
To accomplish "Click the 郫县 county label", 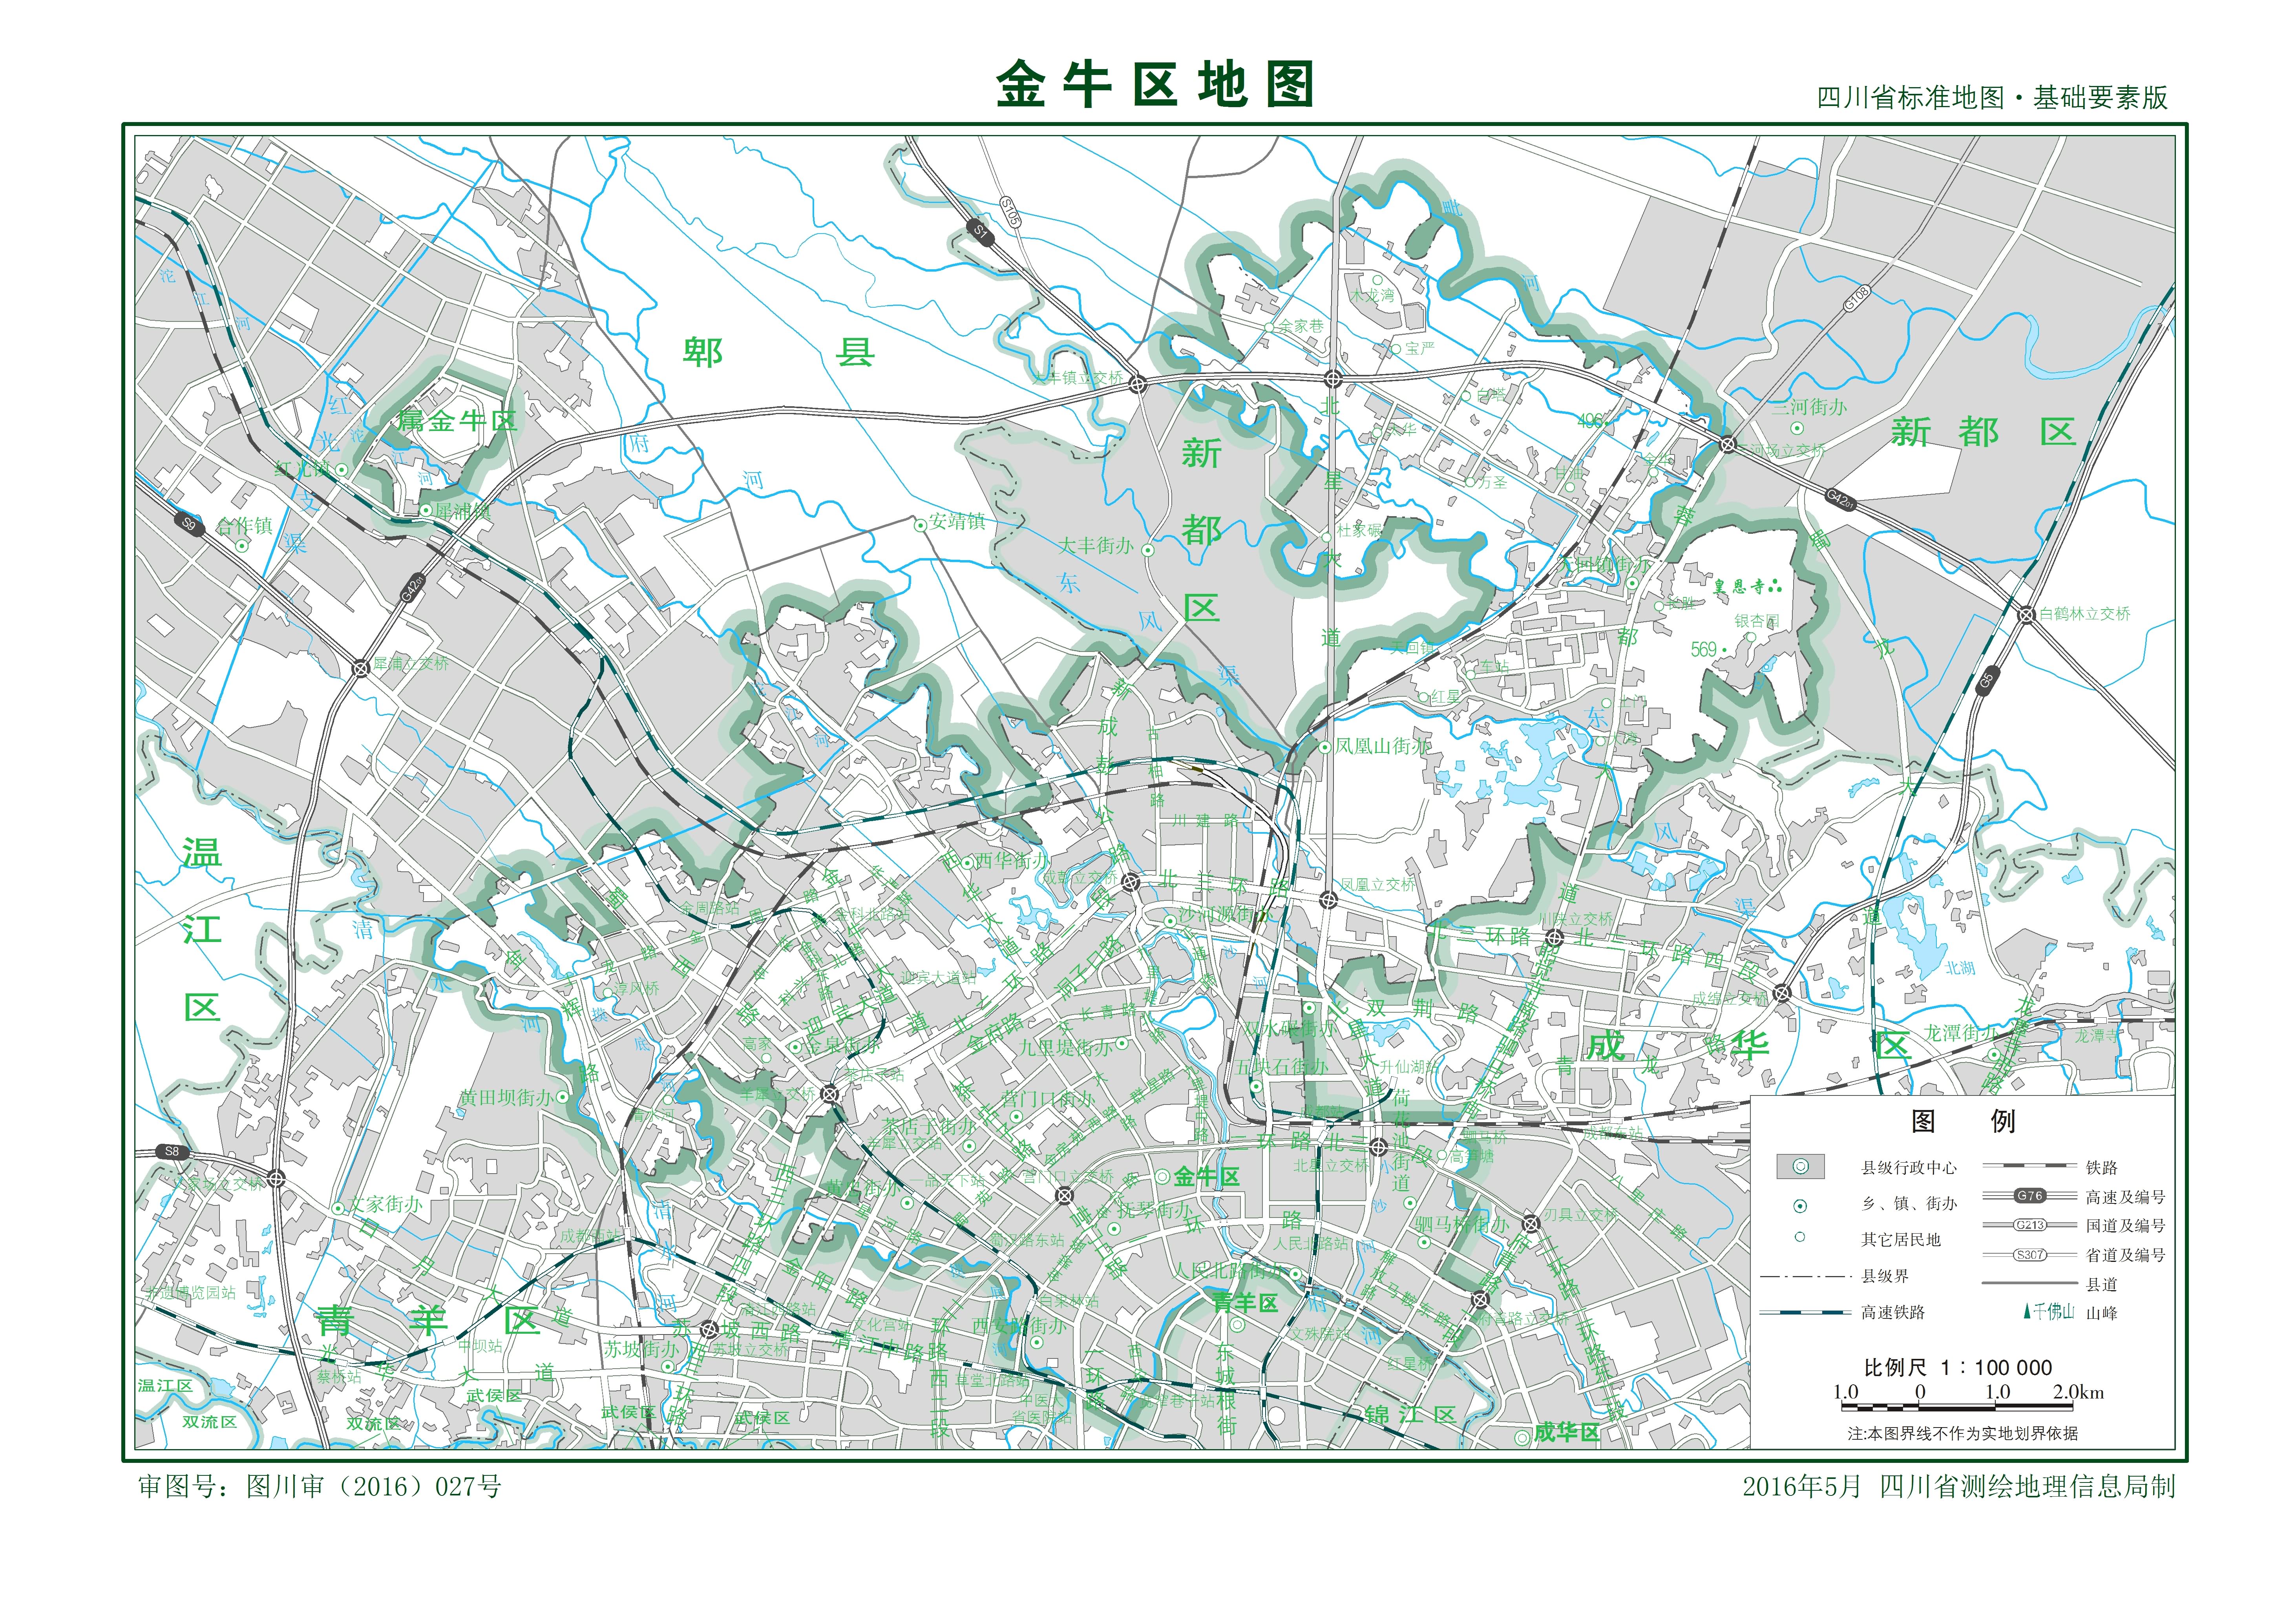I will [778, 353].
